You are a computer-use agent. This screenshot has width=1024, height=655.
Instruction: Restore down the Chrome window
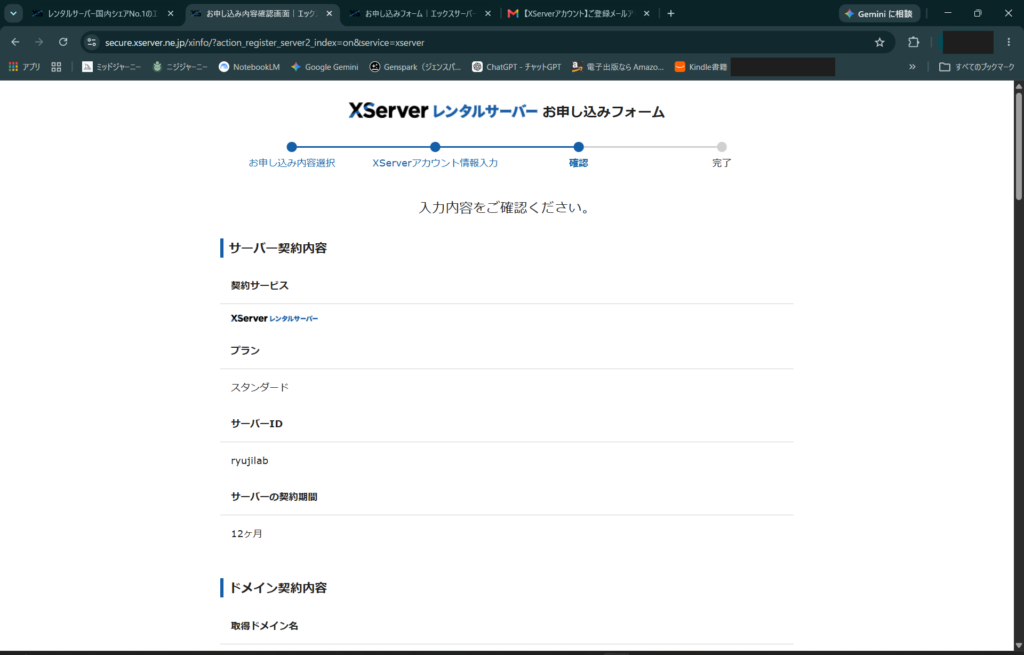[978, 13]
